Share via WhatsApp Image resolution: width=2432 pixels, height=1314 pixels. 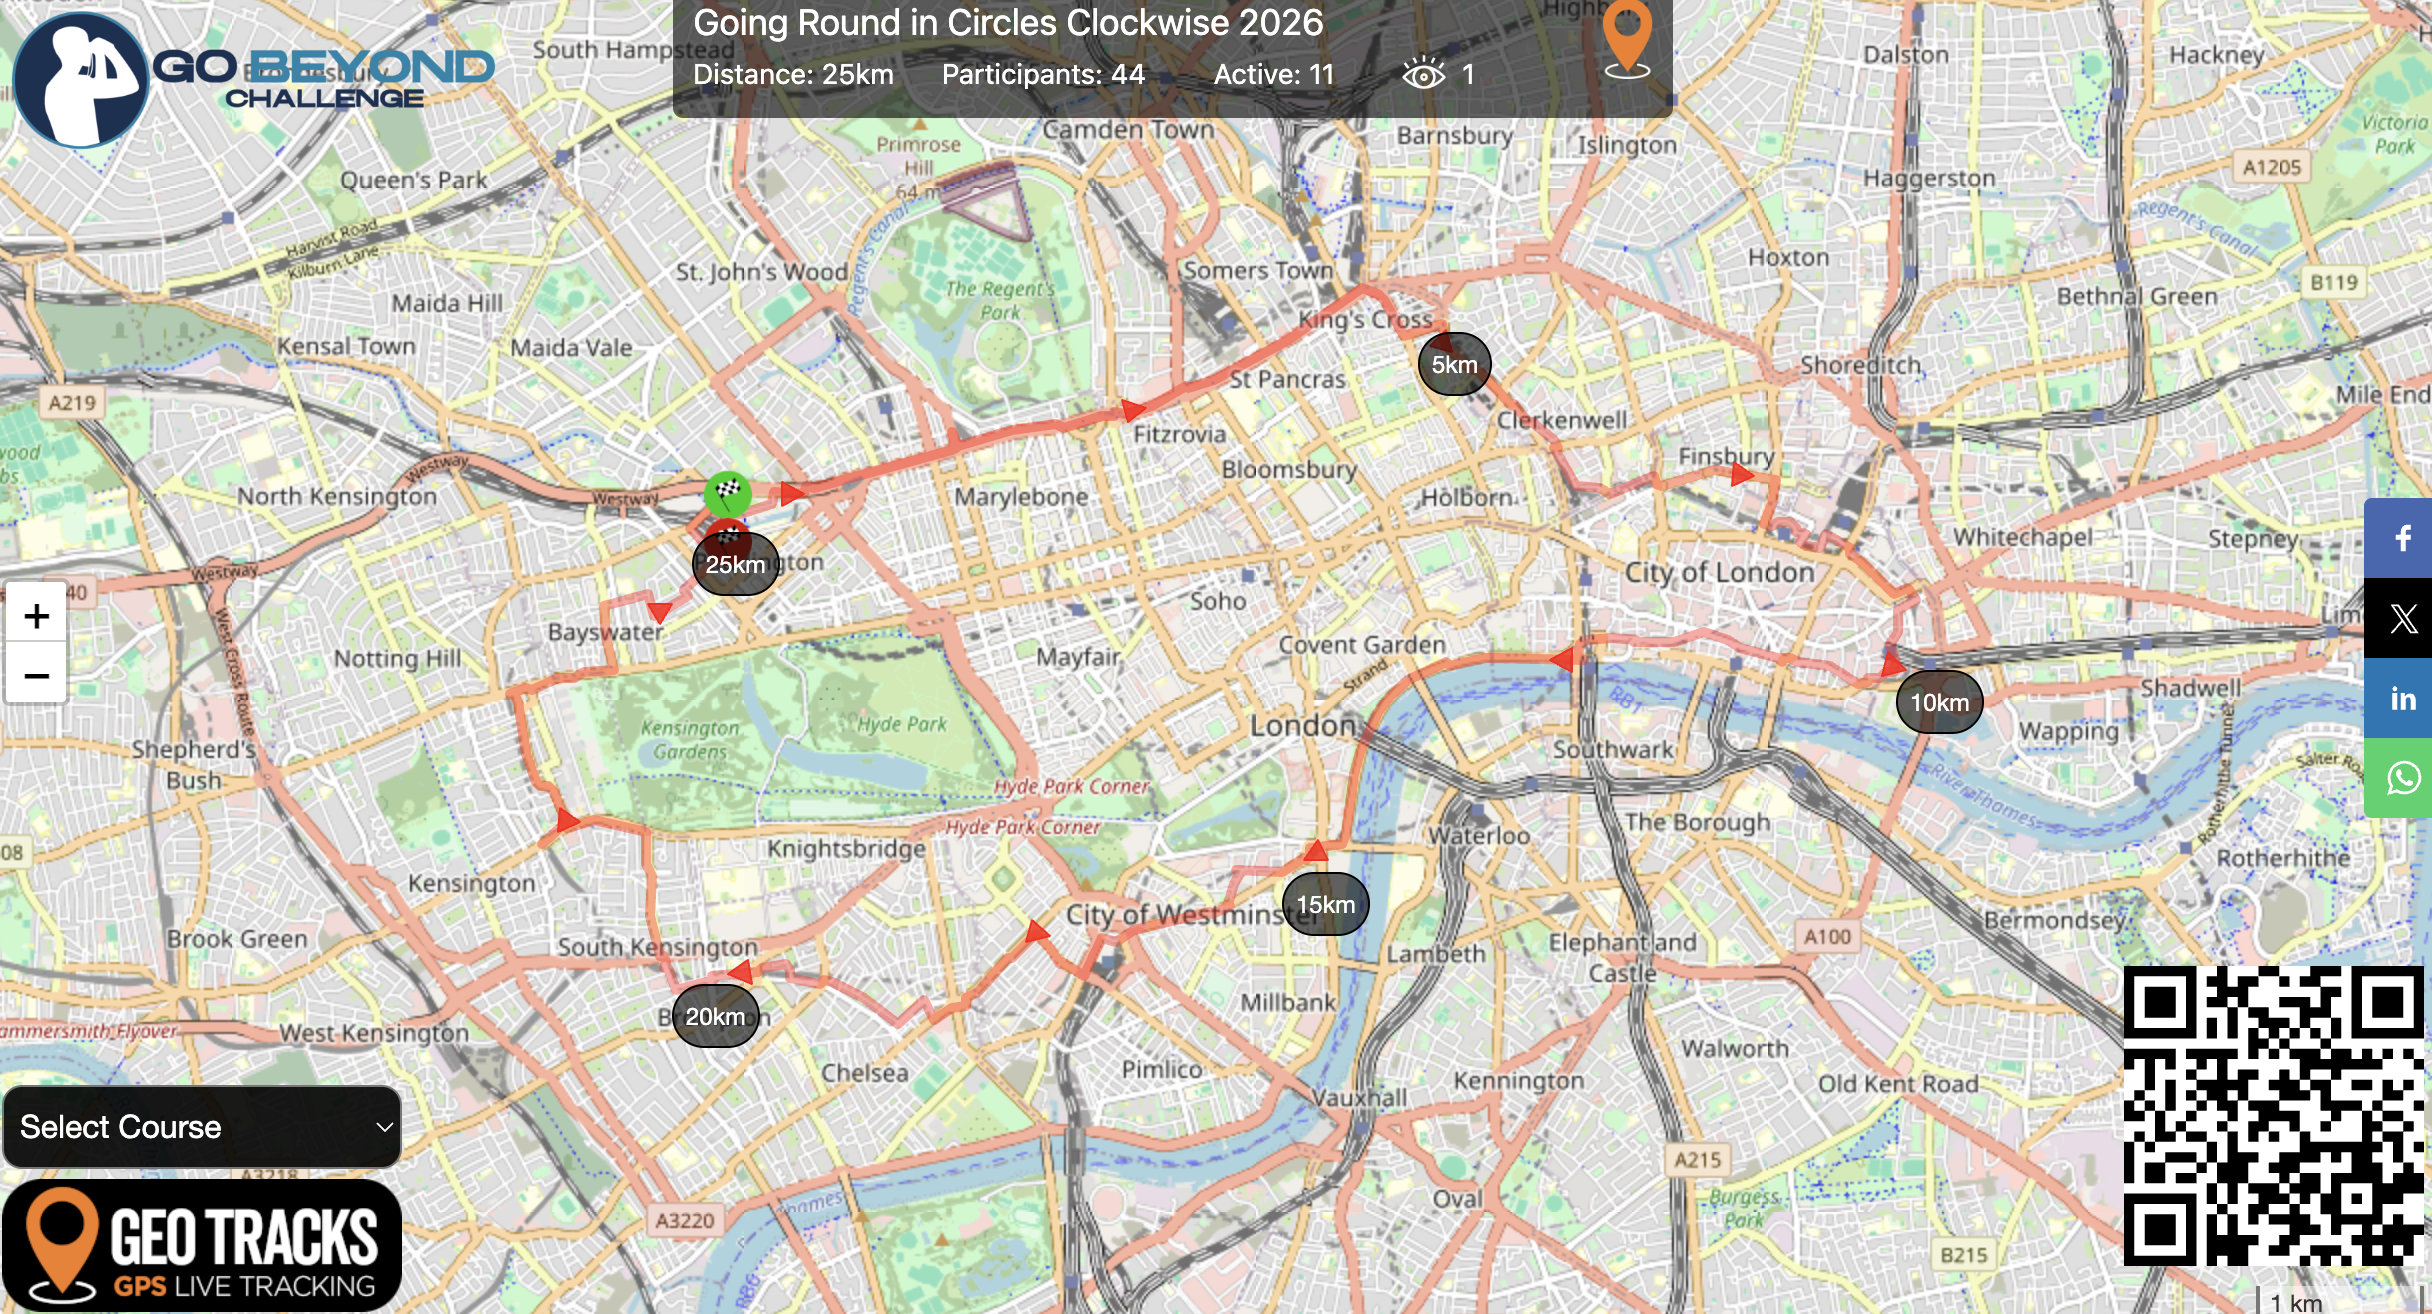tap(2400, 778)
